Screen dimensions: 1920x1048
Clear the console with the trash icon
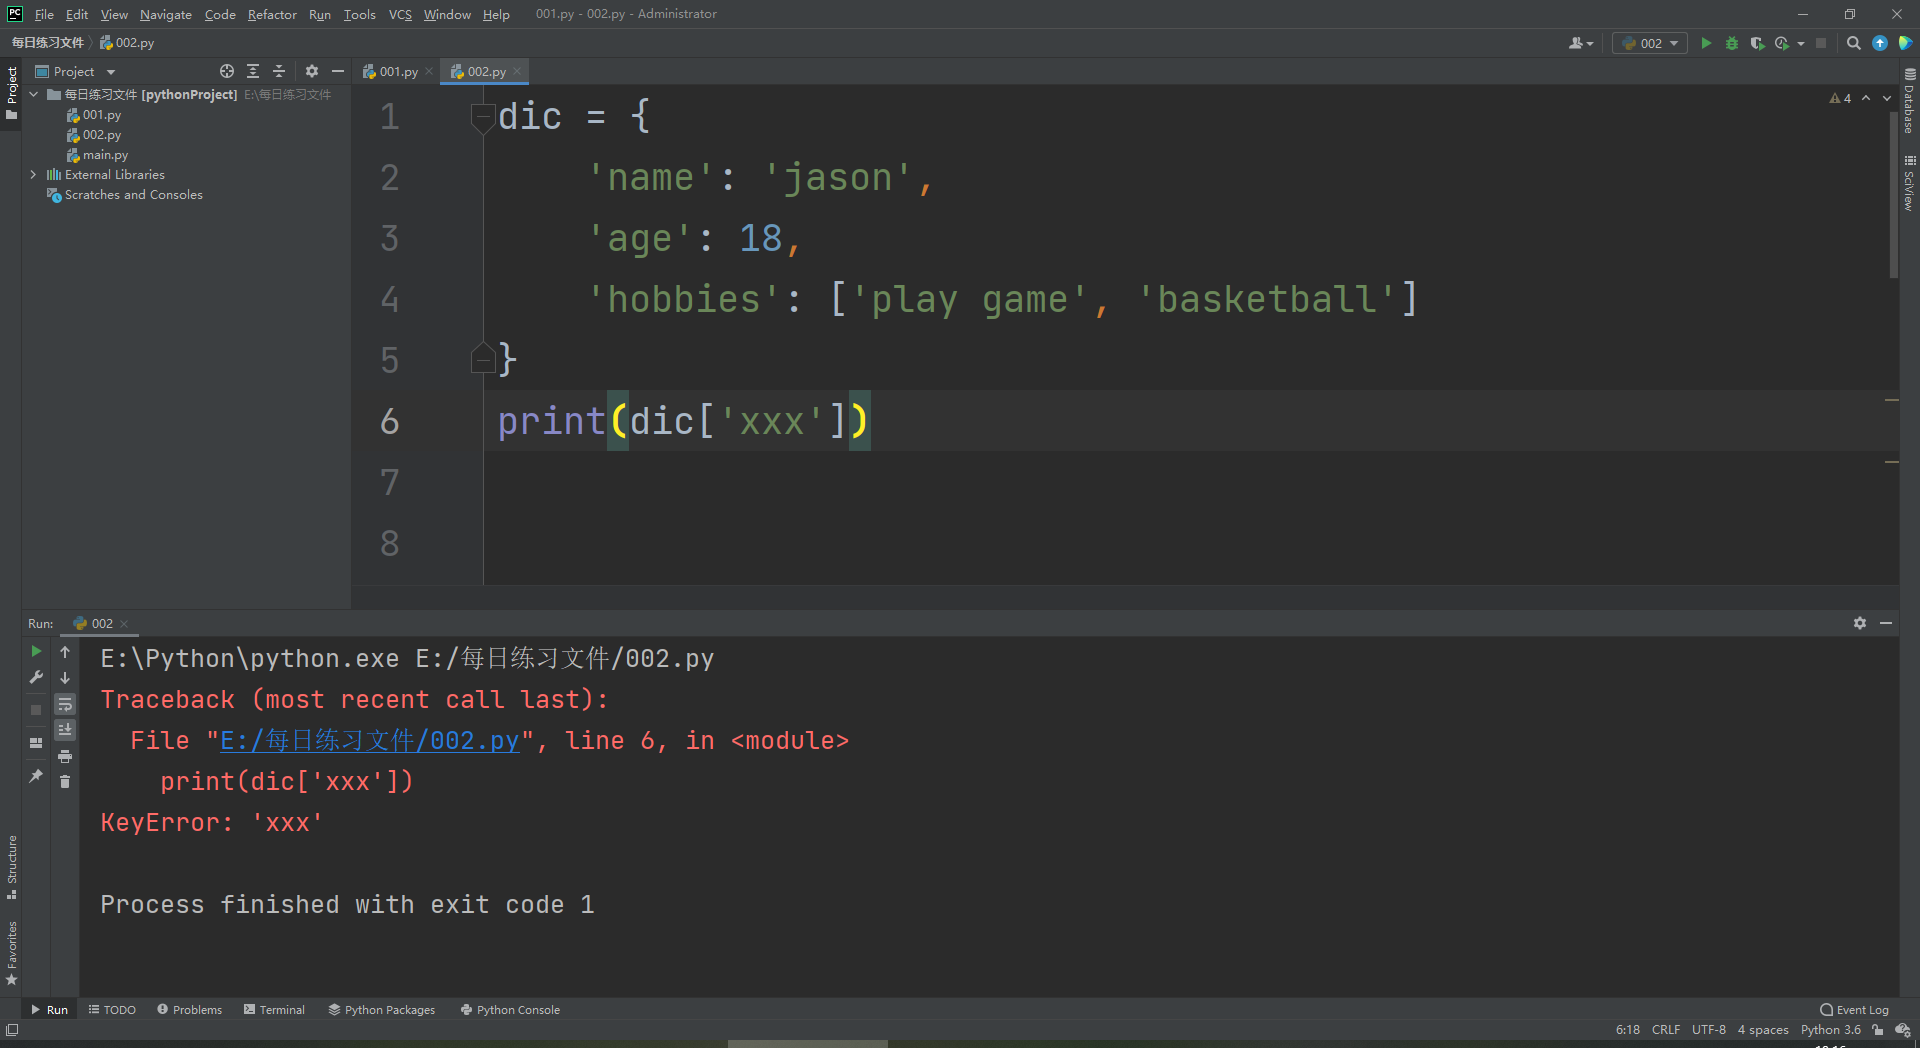click(x=65, y=781)
